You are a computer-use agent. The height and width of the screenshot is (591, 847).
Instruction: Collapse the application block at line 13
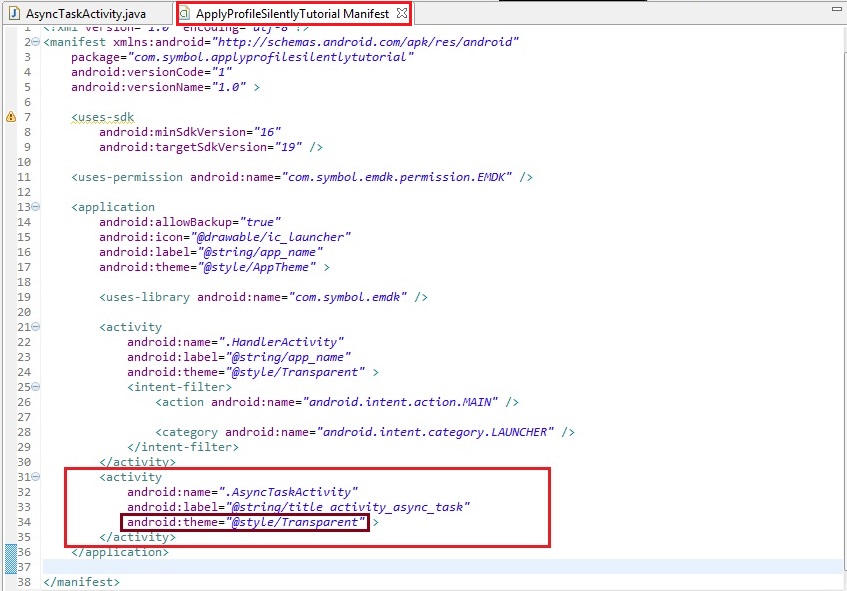pyautogui.click(x=36, y=207)
